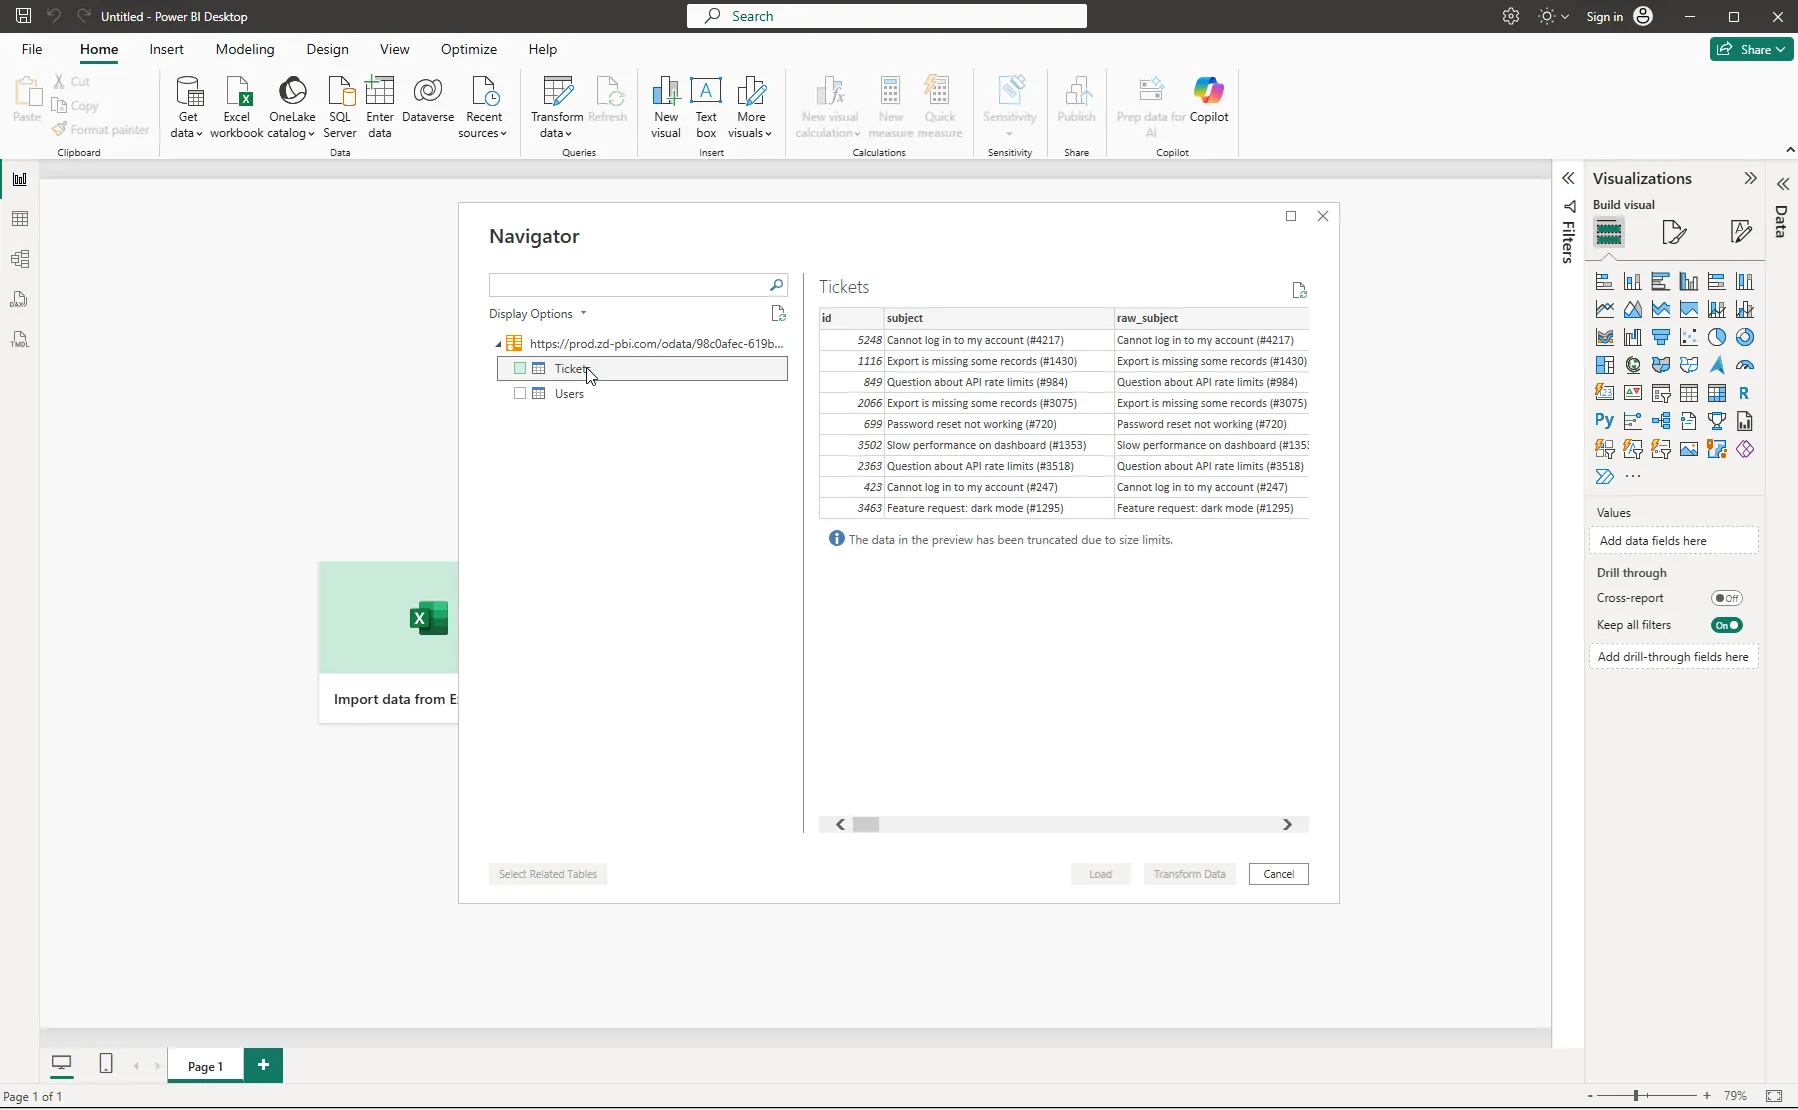Click preview horizontal scrollbar right arrow
The height and width of the screenshot is (1110, 1798).
1288,825
